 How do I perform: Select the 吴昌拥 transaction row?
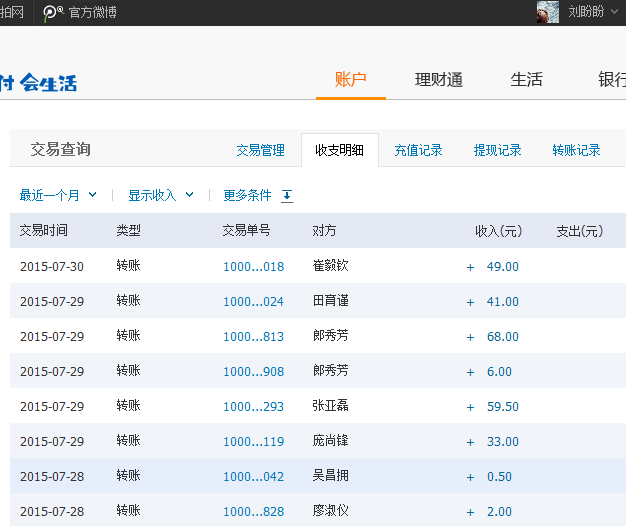pyautogui.click(x=330, y=477)
